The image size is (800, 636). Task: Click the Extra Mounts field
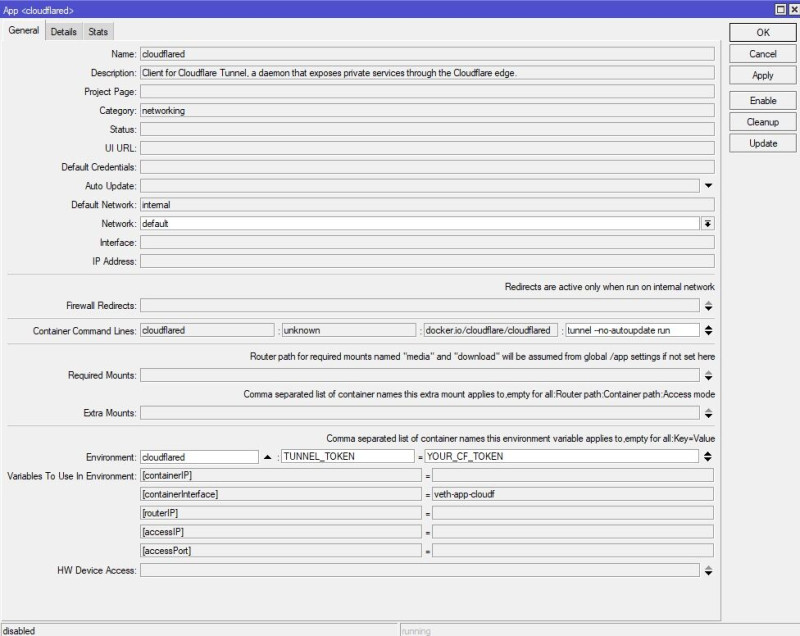pos(419,413)
